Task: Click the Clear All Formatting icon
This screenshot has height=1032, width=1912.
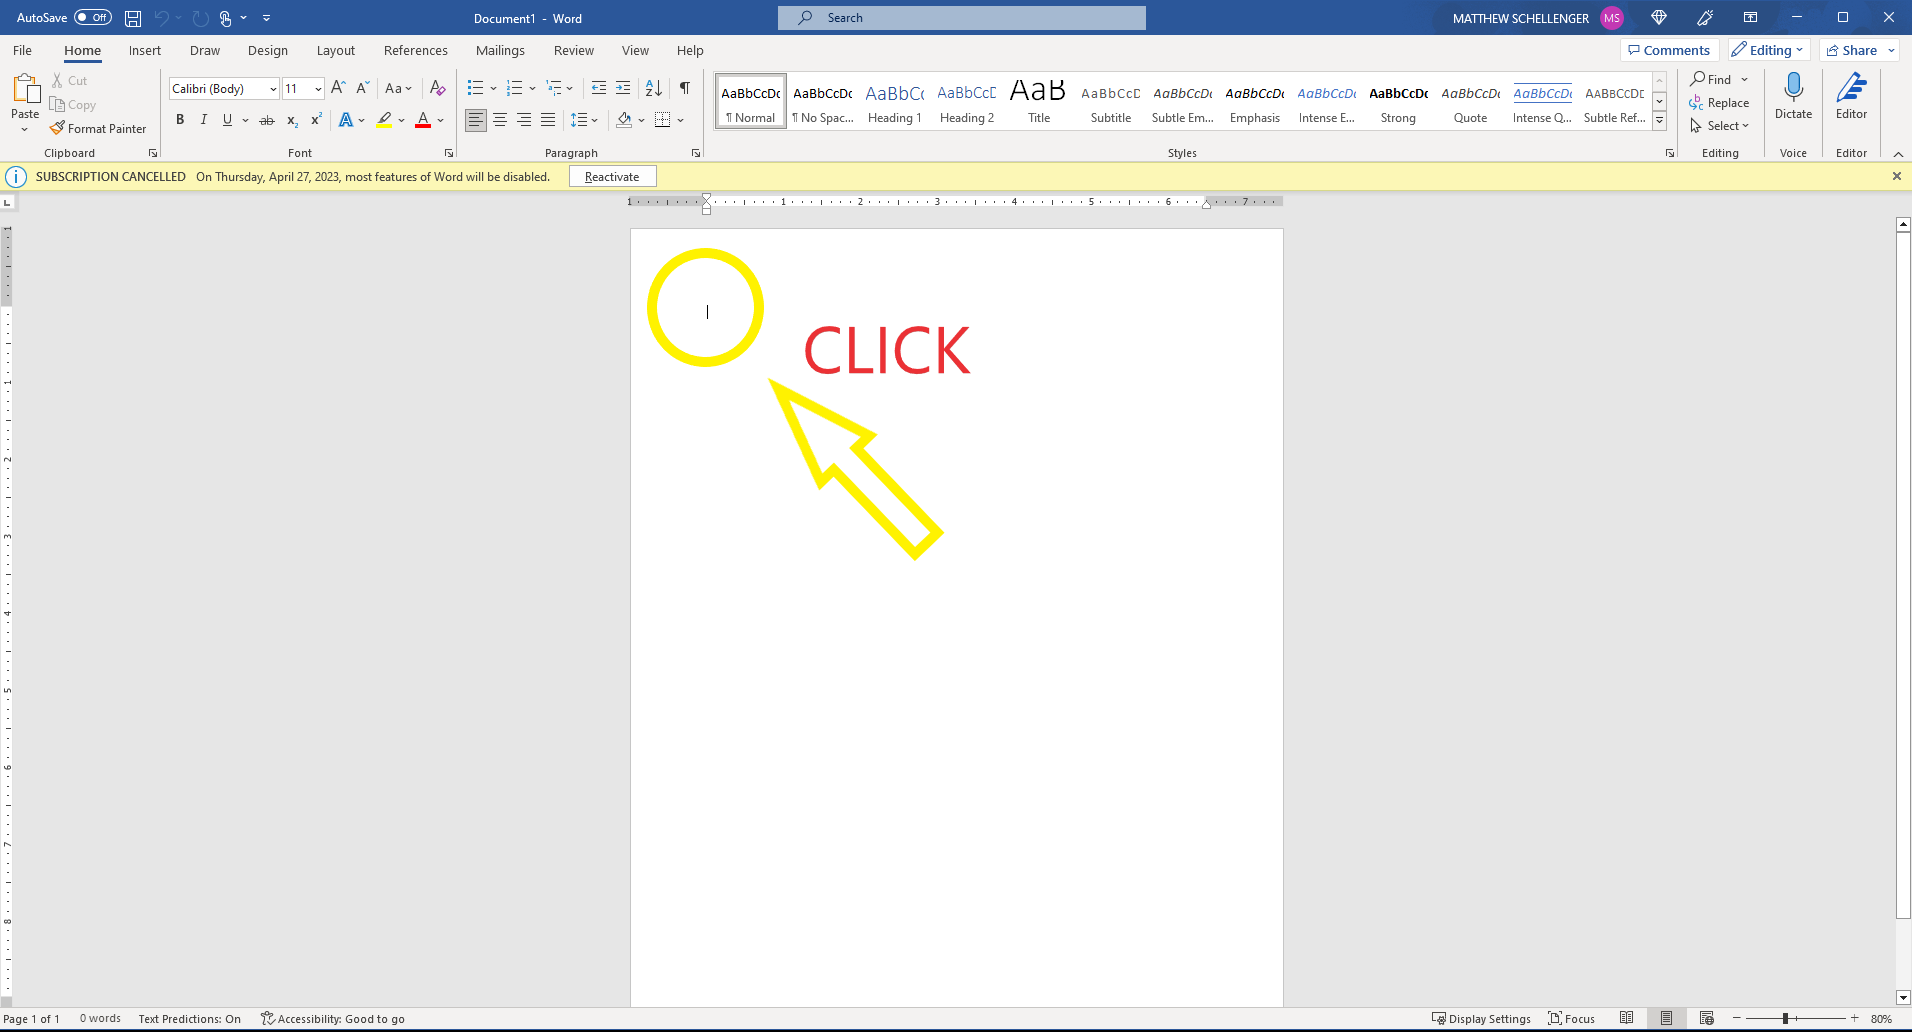Action: [437, 88]
